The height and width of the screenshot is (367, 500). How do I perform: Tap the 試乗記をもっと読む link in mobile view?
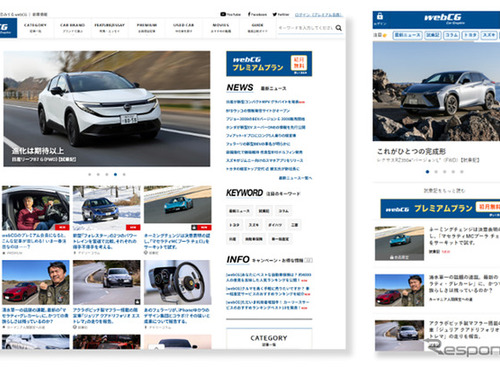point(444,191)
